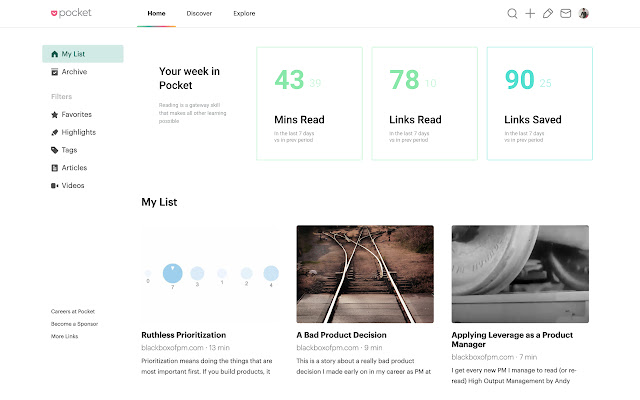Viewport: 640px width, 400px height.
Task: Click the railroad tracks thumbnail
Action: pyautogui.click(x=365, y=274)
